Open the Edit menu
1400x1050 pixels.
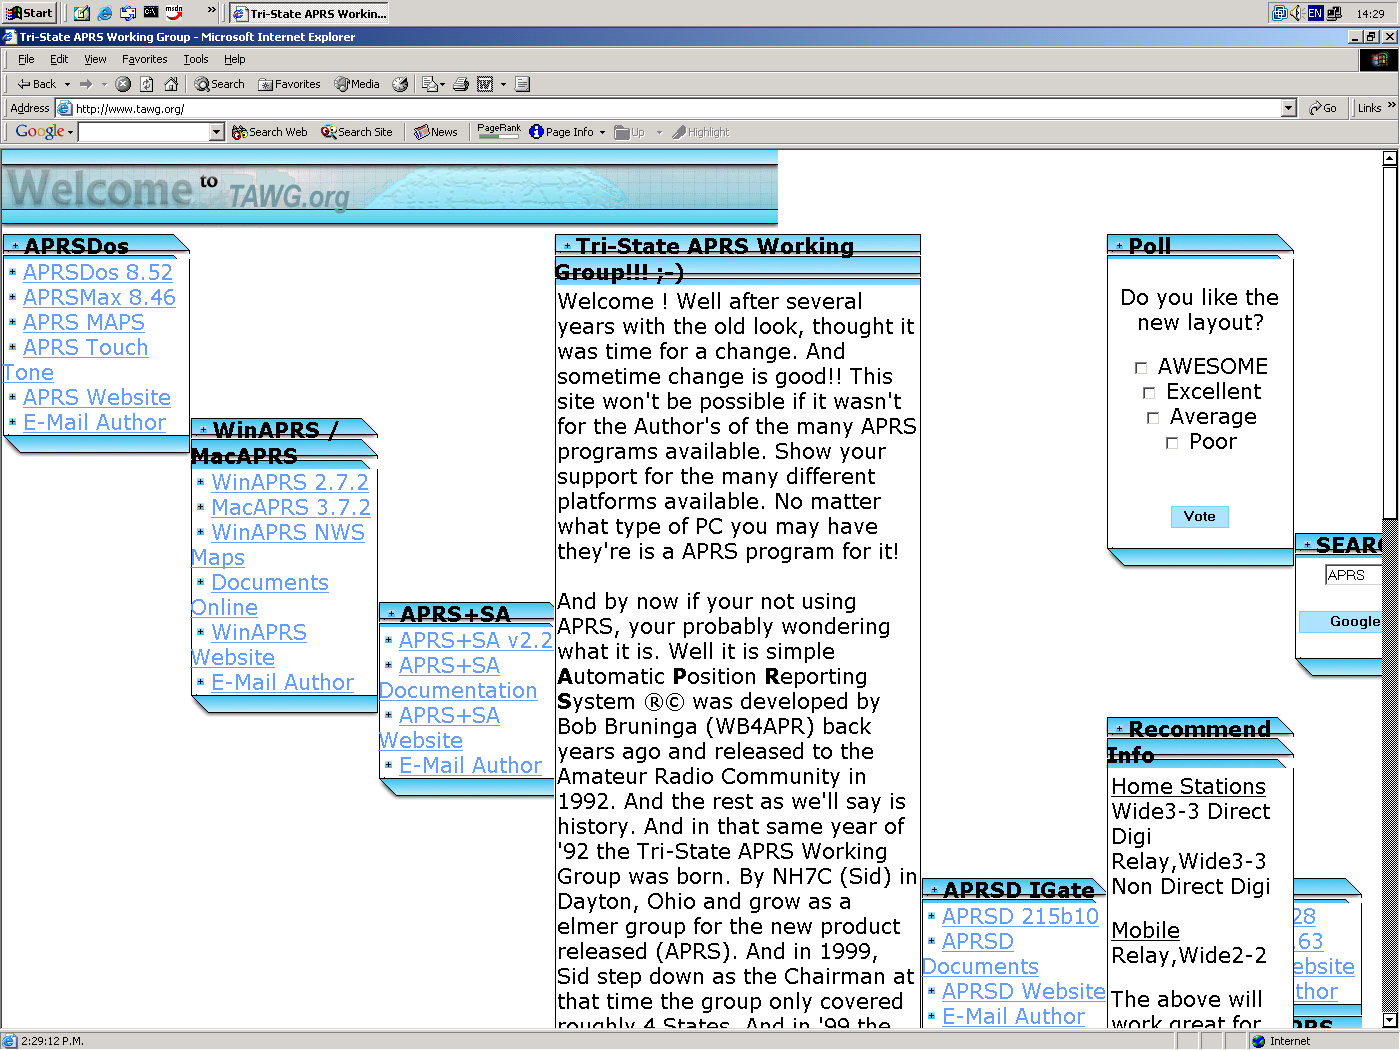[59, 59]
